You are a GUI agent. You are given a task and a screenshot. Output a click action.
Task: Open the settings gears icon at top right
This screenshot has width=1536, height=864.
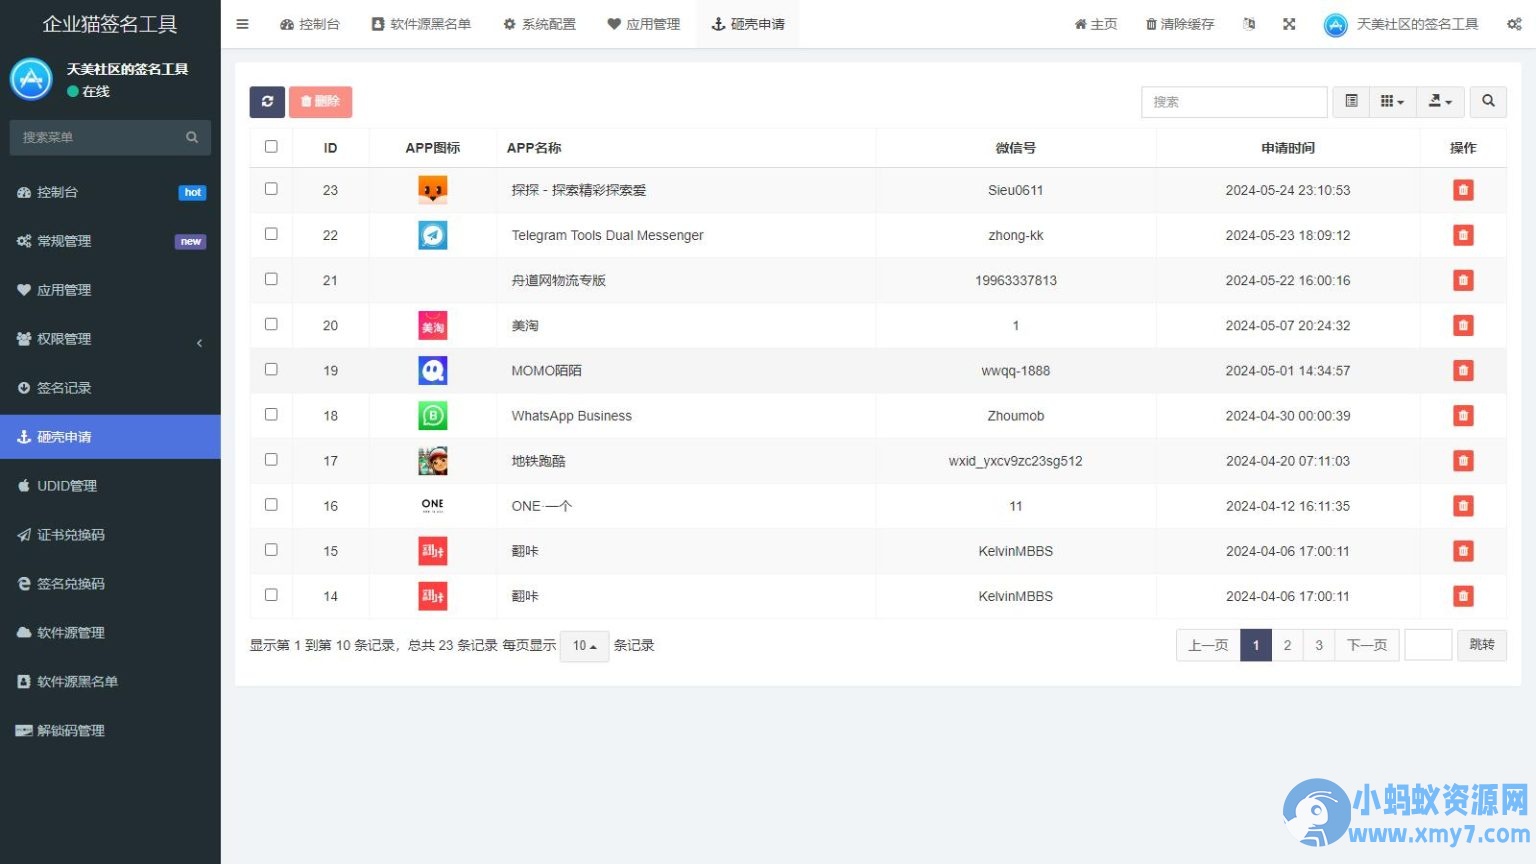pos(1514,24)
